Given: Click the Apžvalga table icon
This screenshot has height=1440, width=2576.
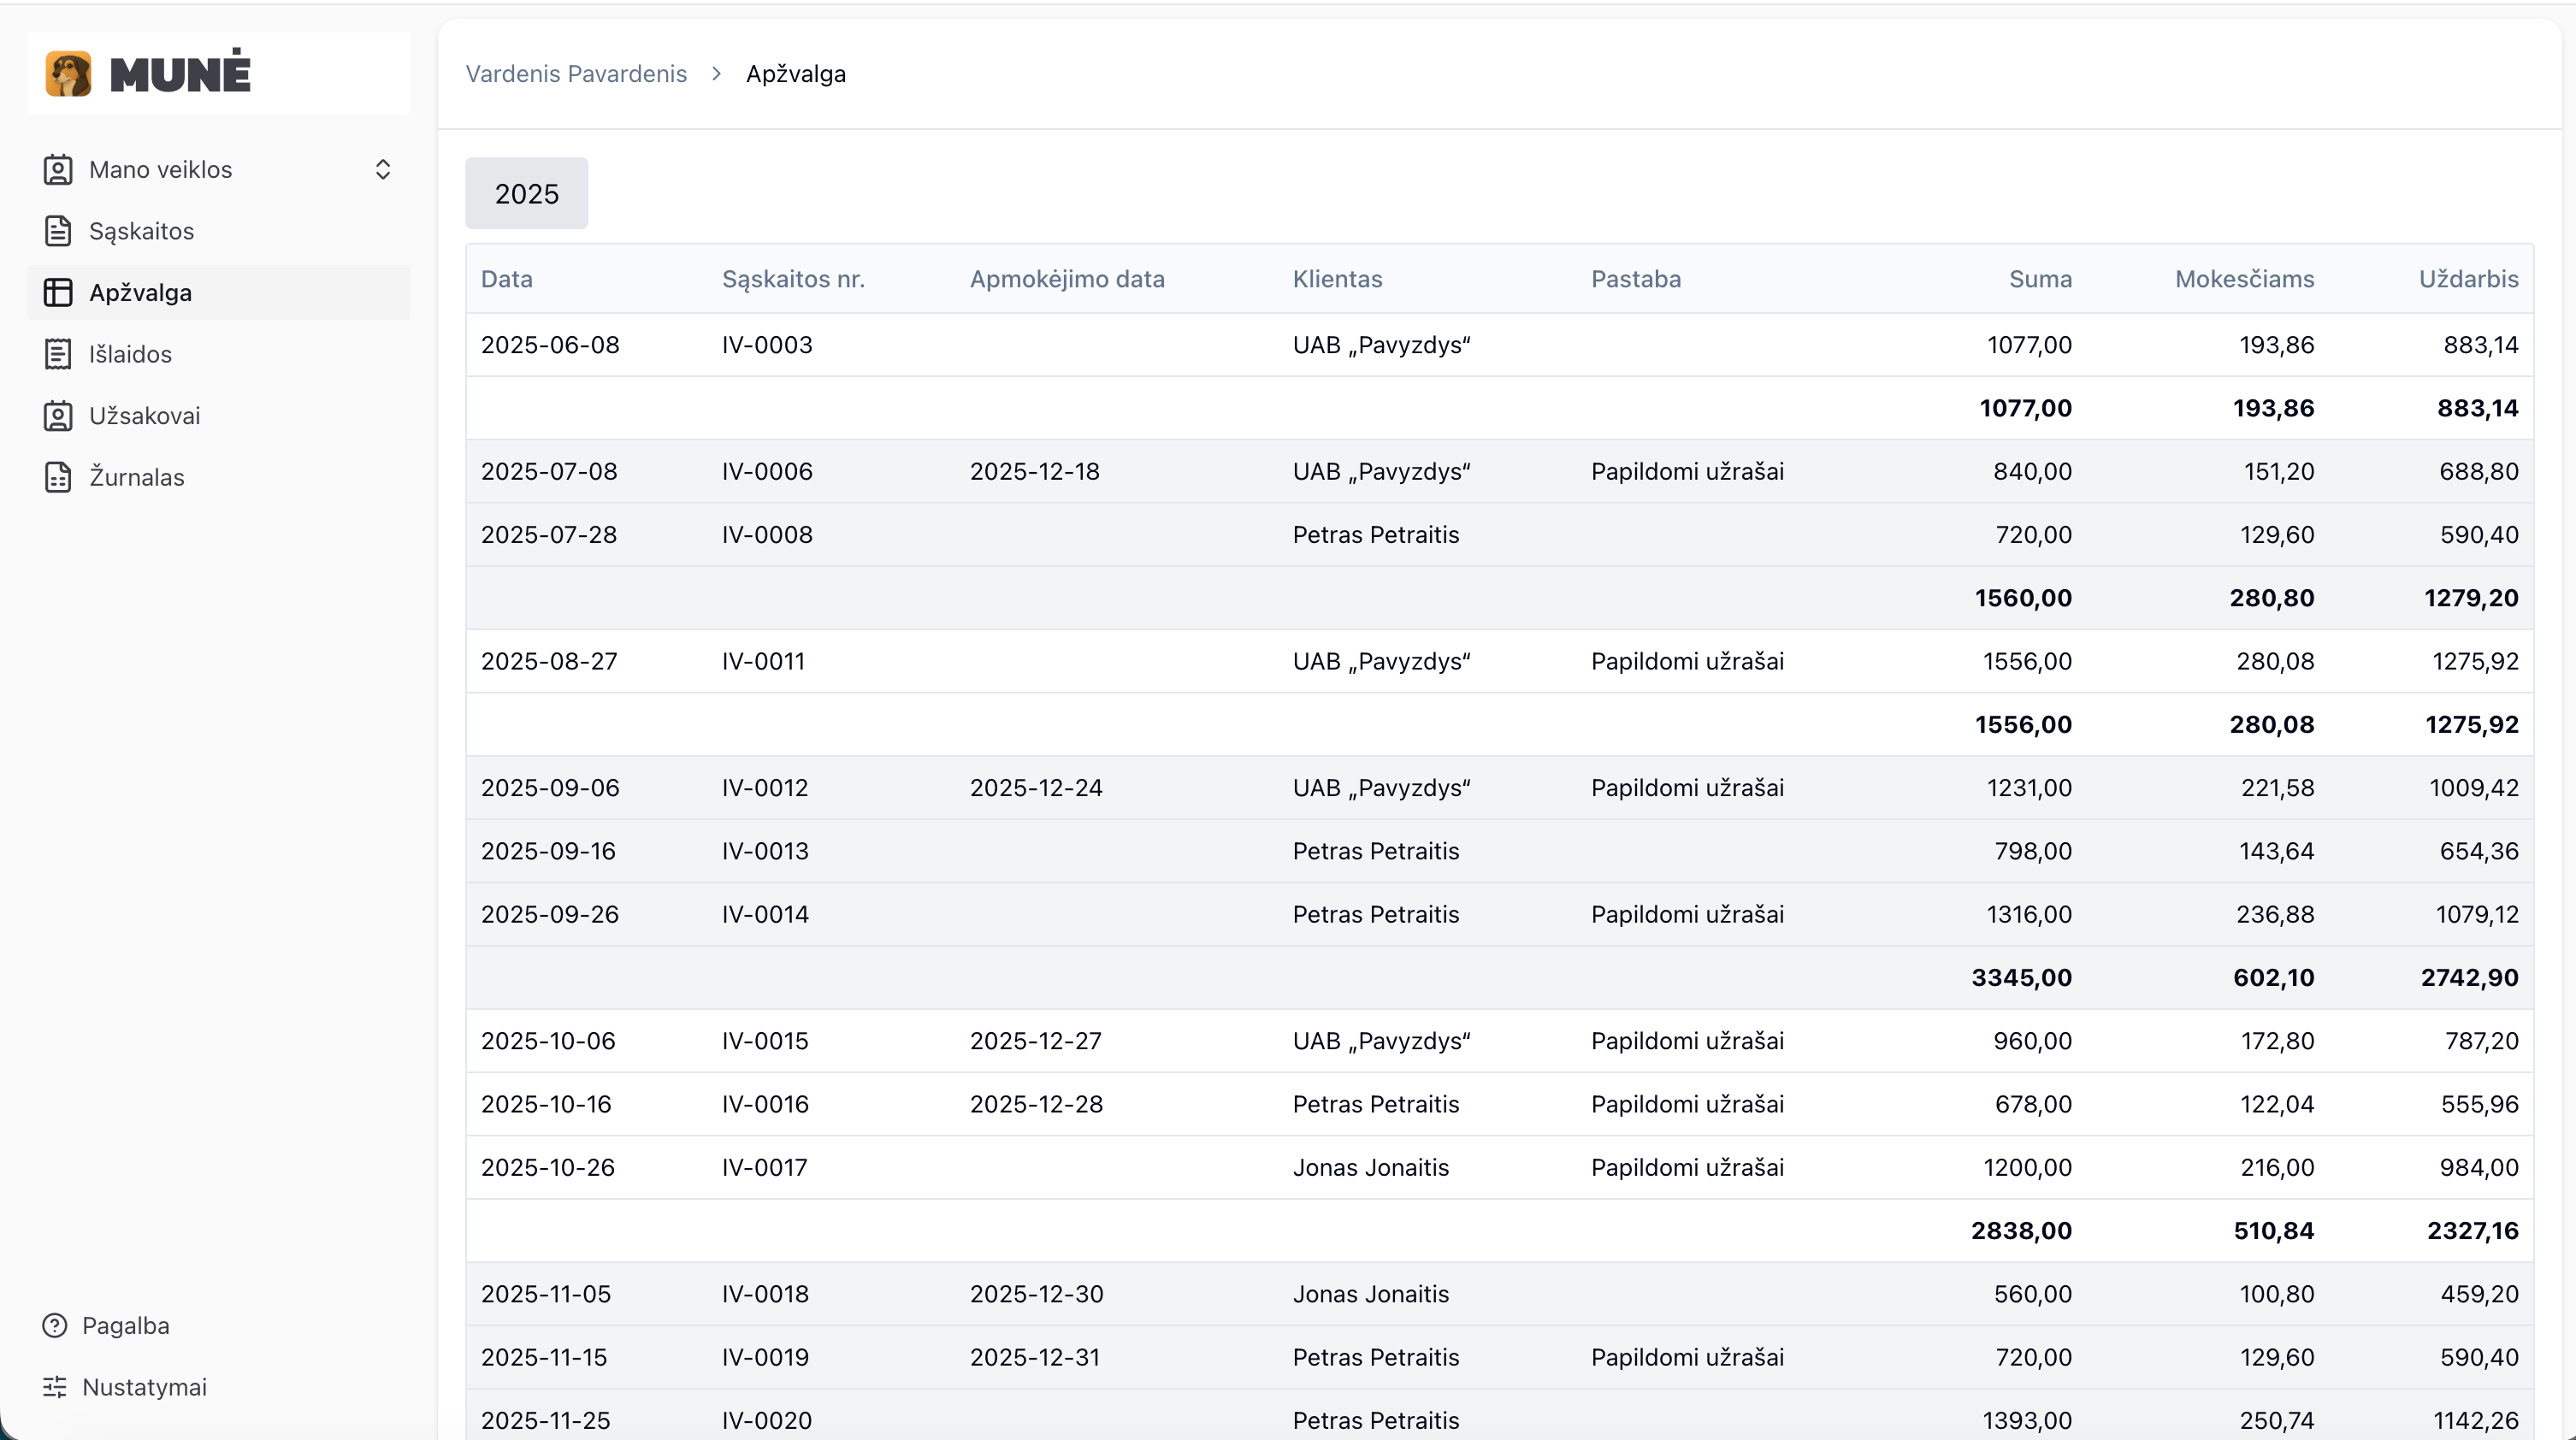Looking at the screenshot, I should (x=58, y=293).
